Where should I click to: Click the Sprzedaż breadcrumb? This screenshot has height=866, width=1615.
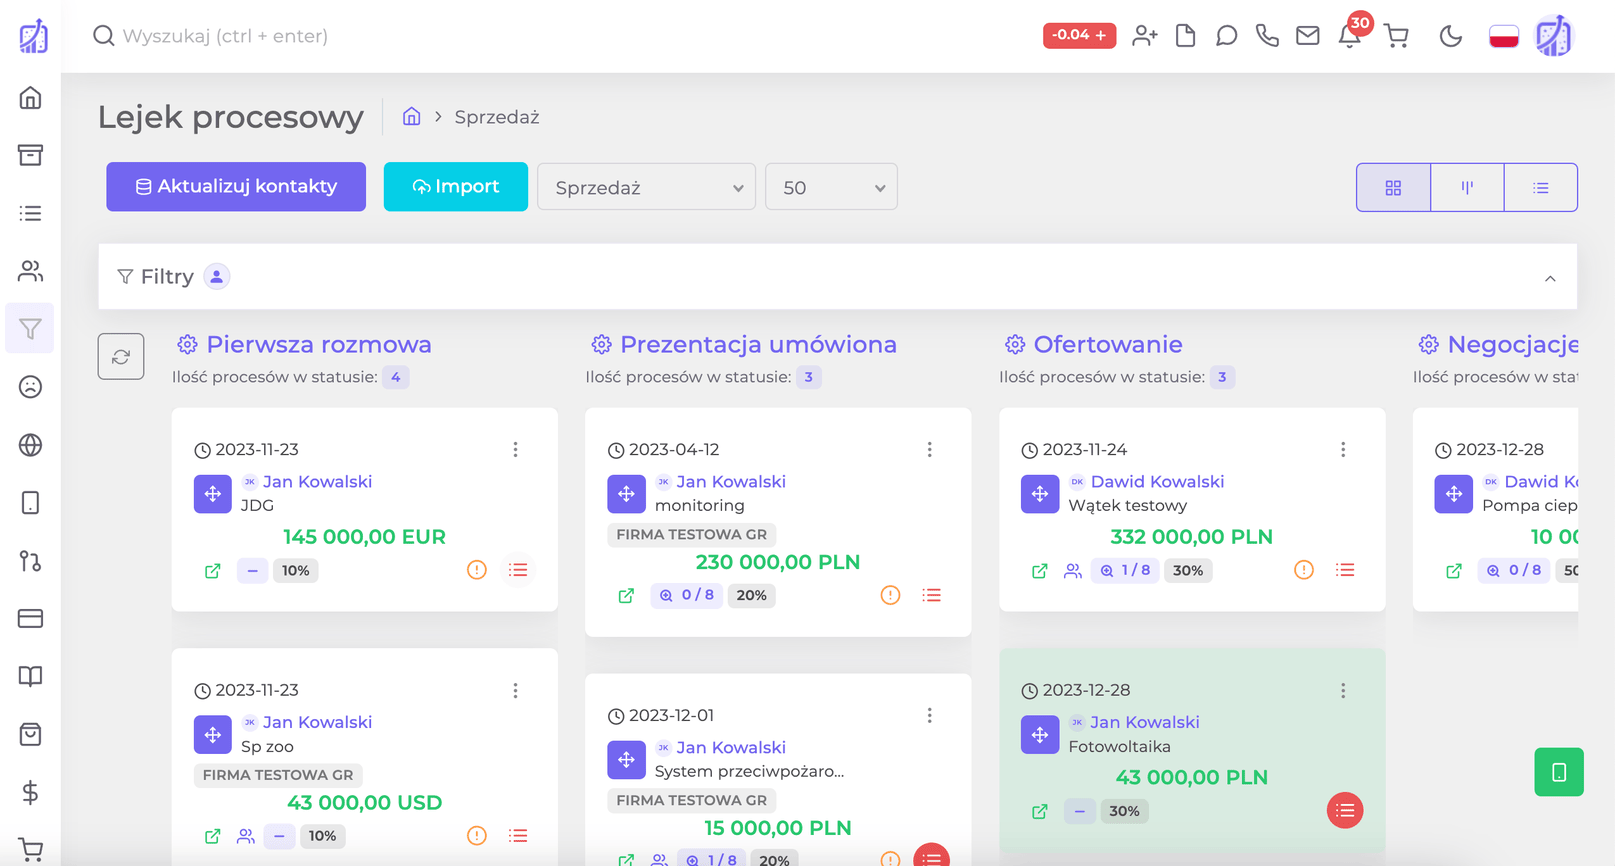[497, 117]
